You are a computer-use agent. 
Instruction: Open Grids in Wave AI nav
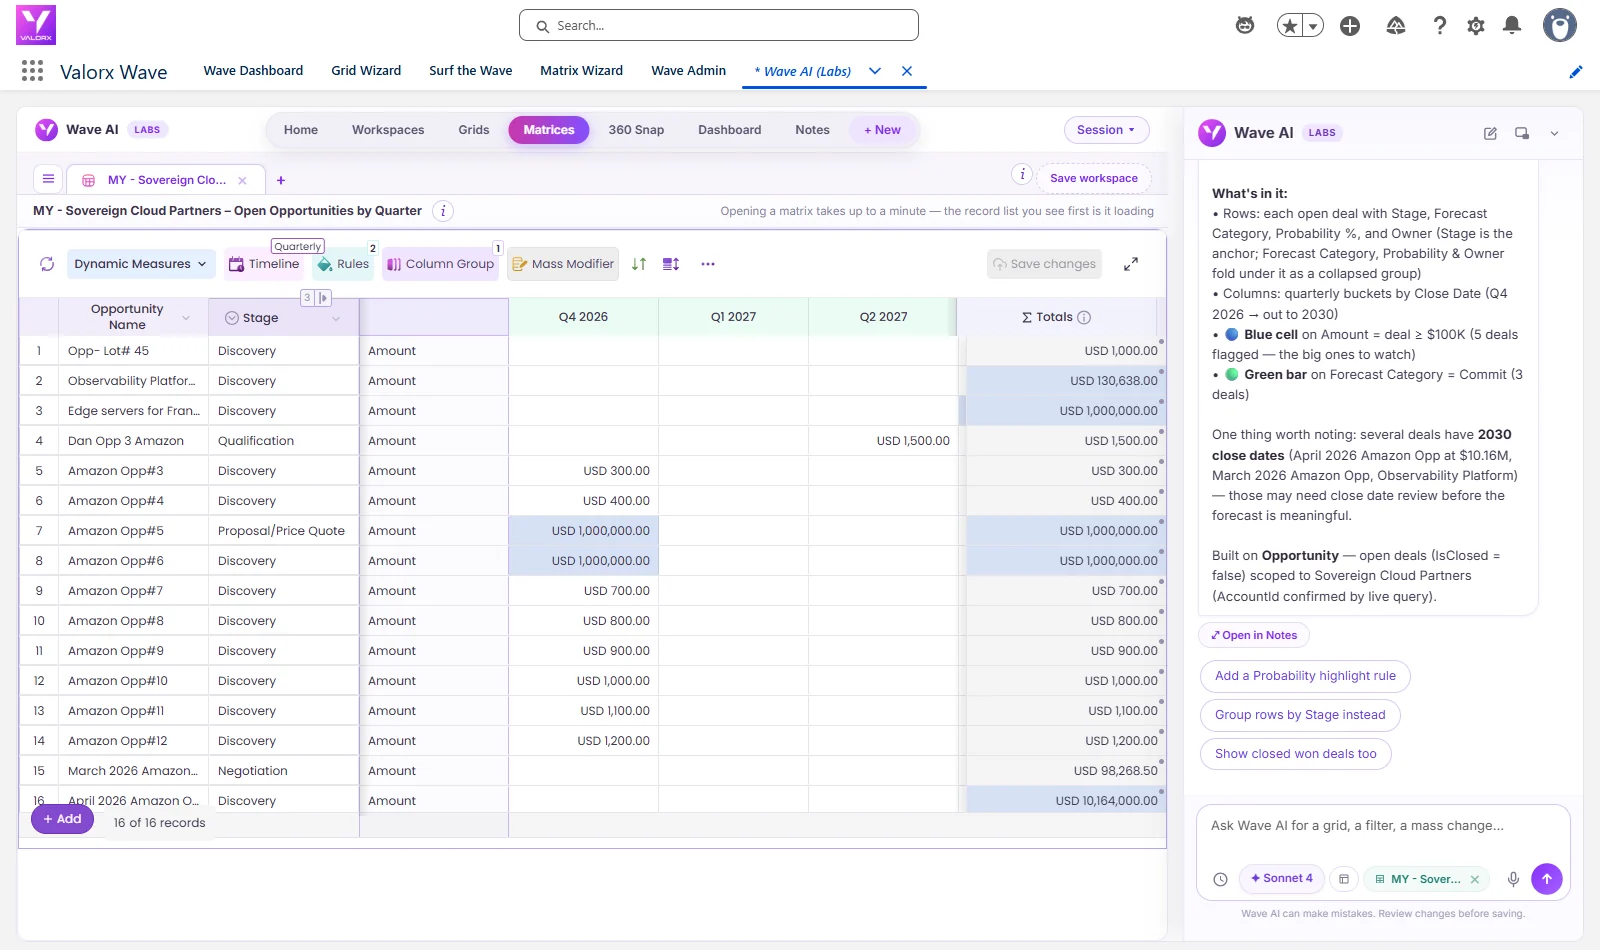point(474,130)
